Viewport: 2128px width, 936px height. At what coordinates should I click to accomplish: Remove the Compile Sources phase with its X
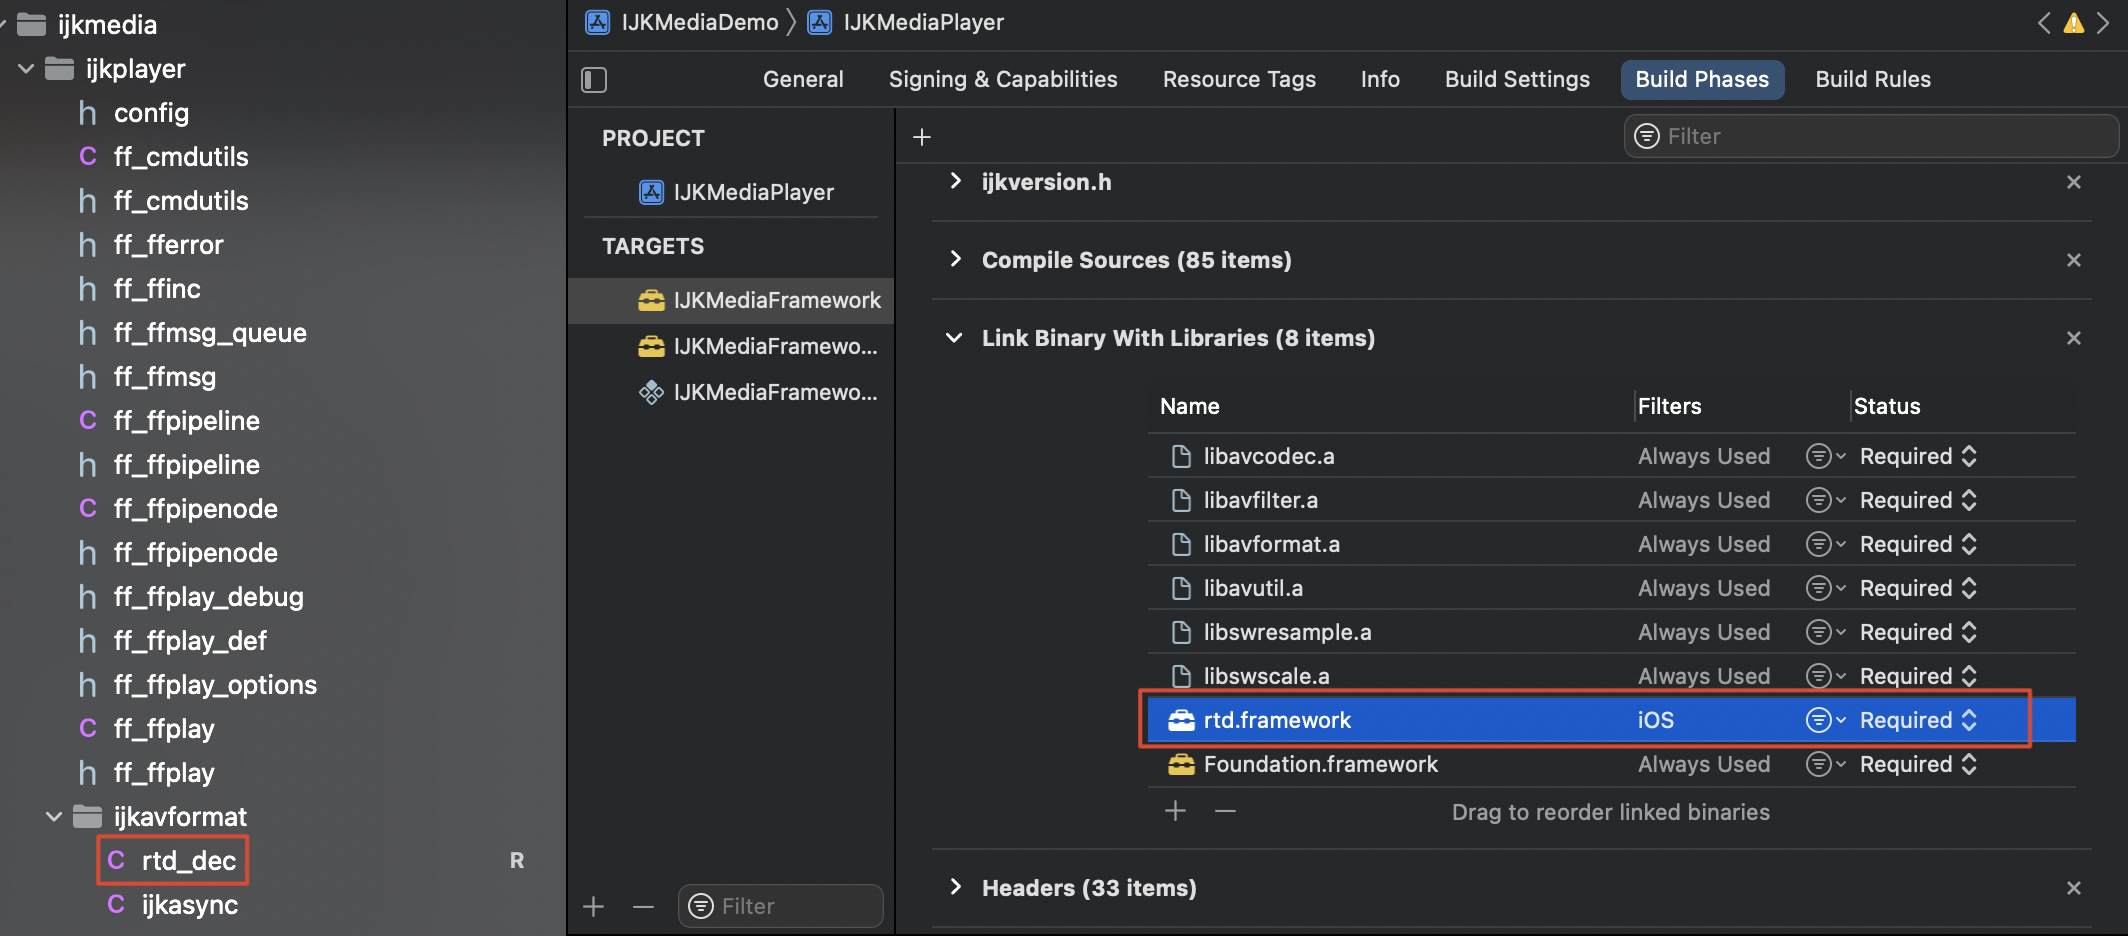pyautogui.click(x=2074, y=260)
